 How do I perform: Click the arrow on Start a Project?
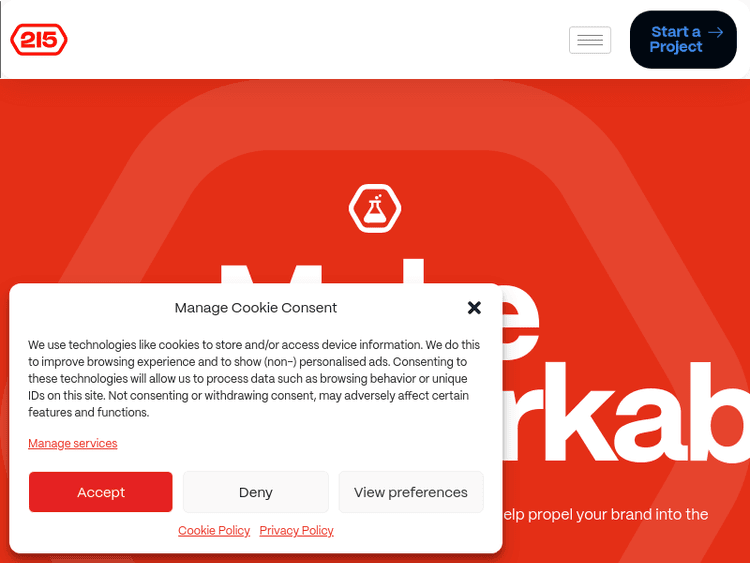[x=716, y=33]
